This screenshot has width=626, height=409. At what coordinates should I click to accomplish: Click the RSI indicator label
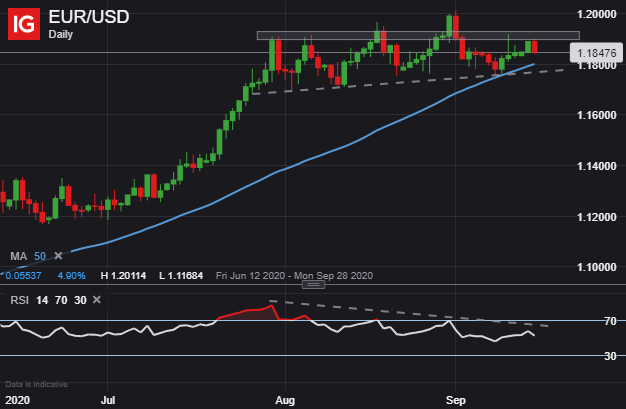[20, 300]
